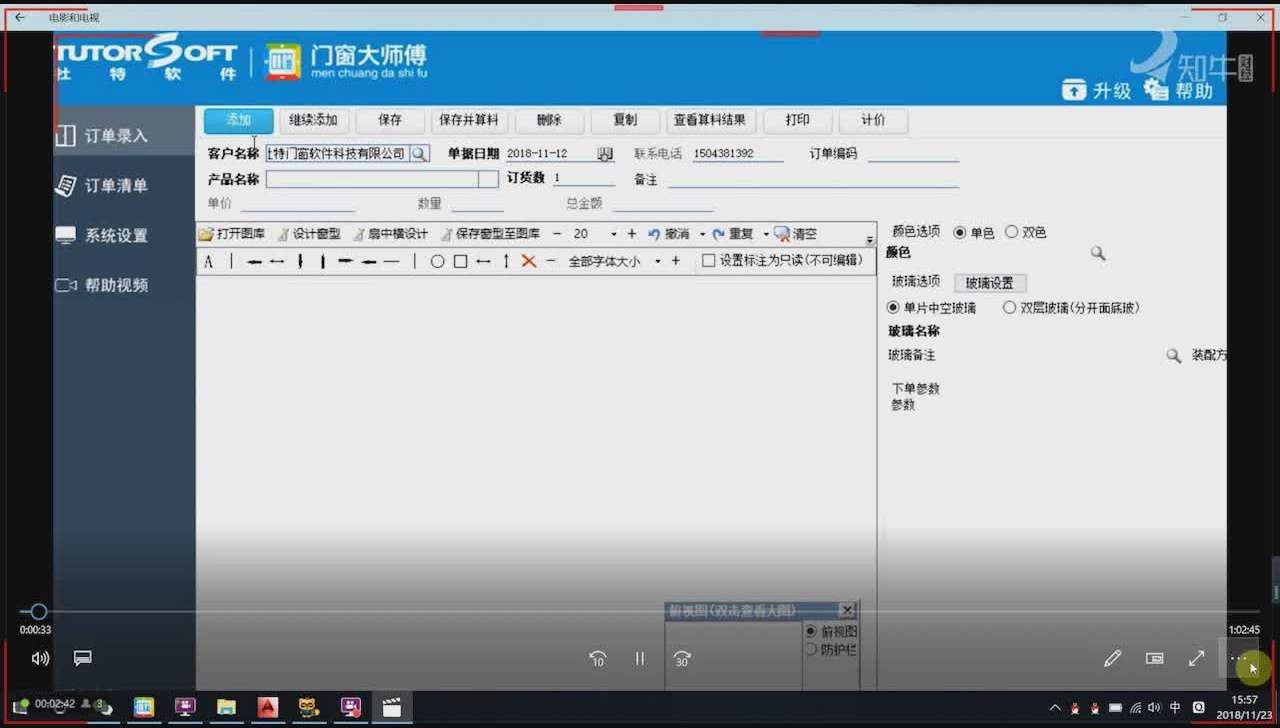
Task: Click the 颜色 search magnifier icon
Action: point(1098,254)
